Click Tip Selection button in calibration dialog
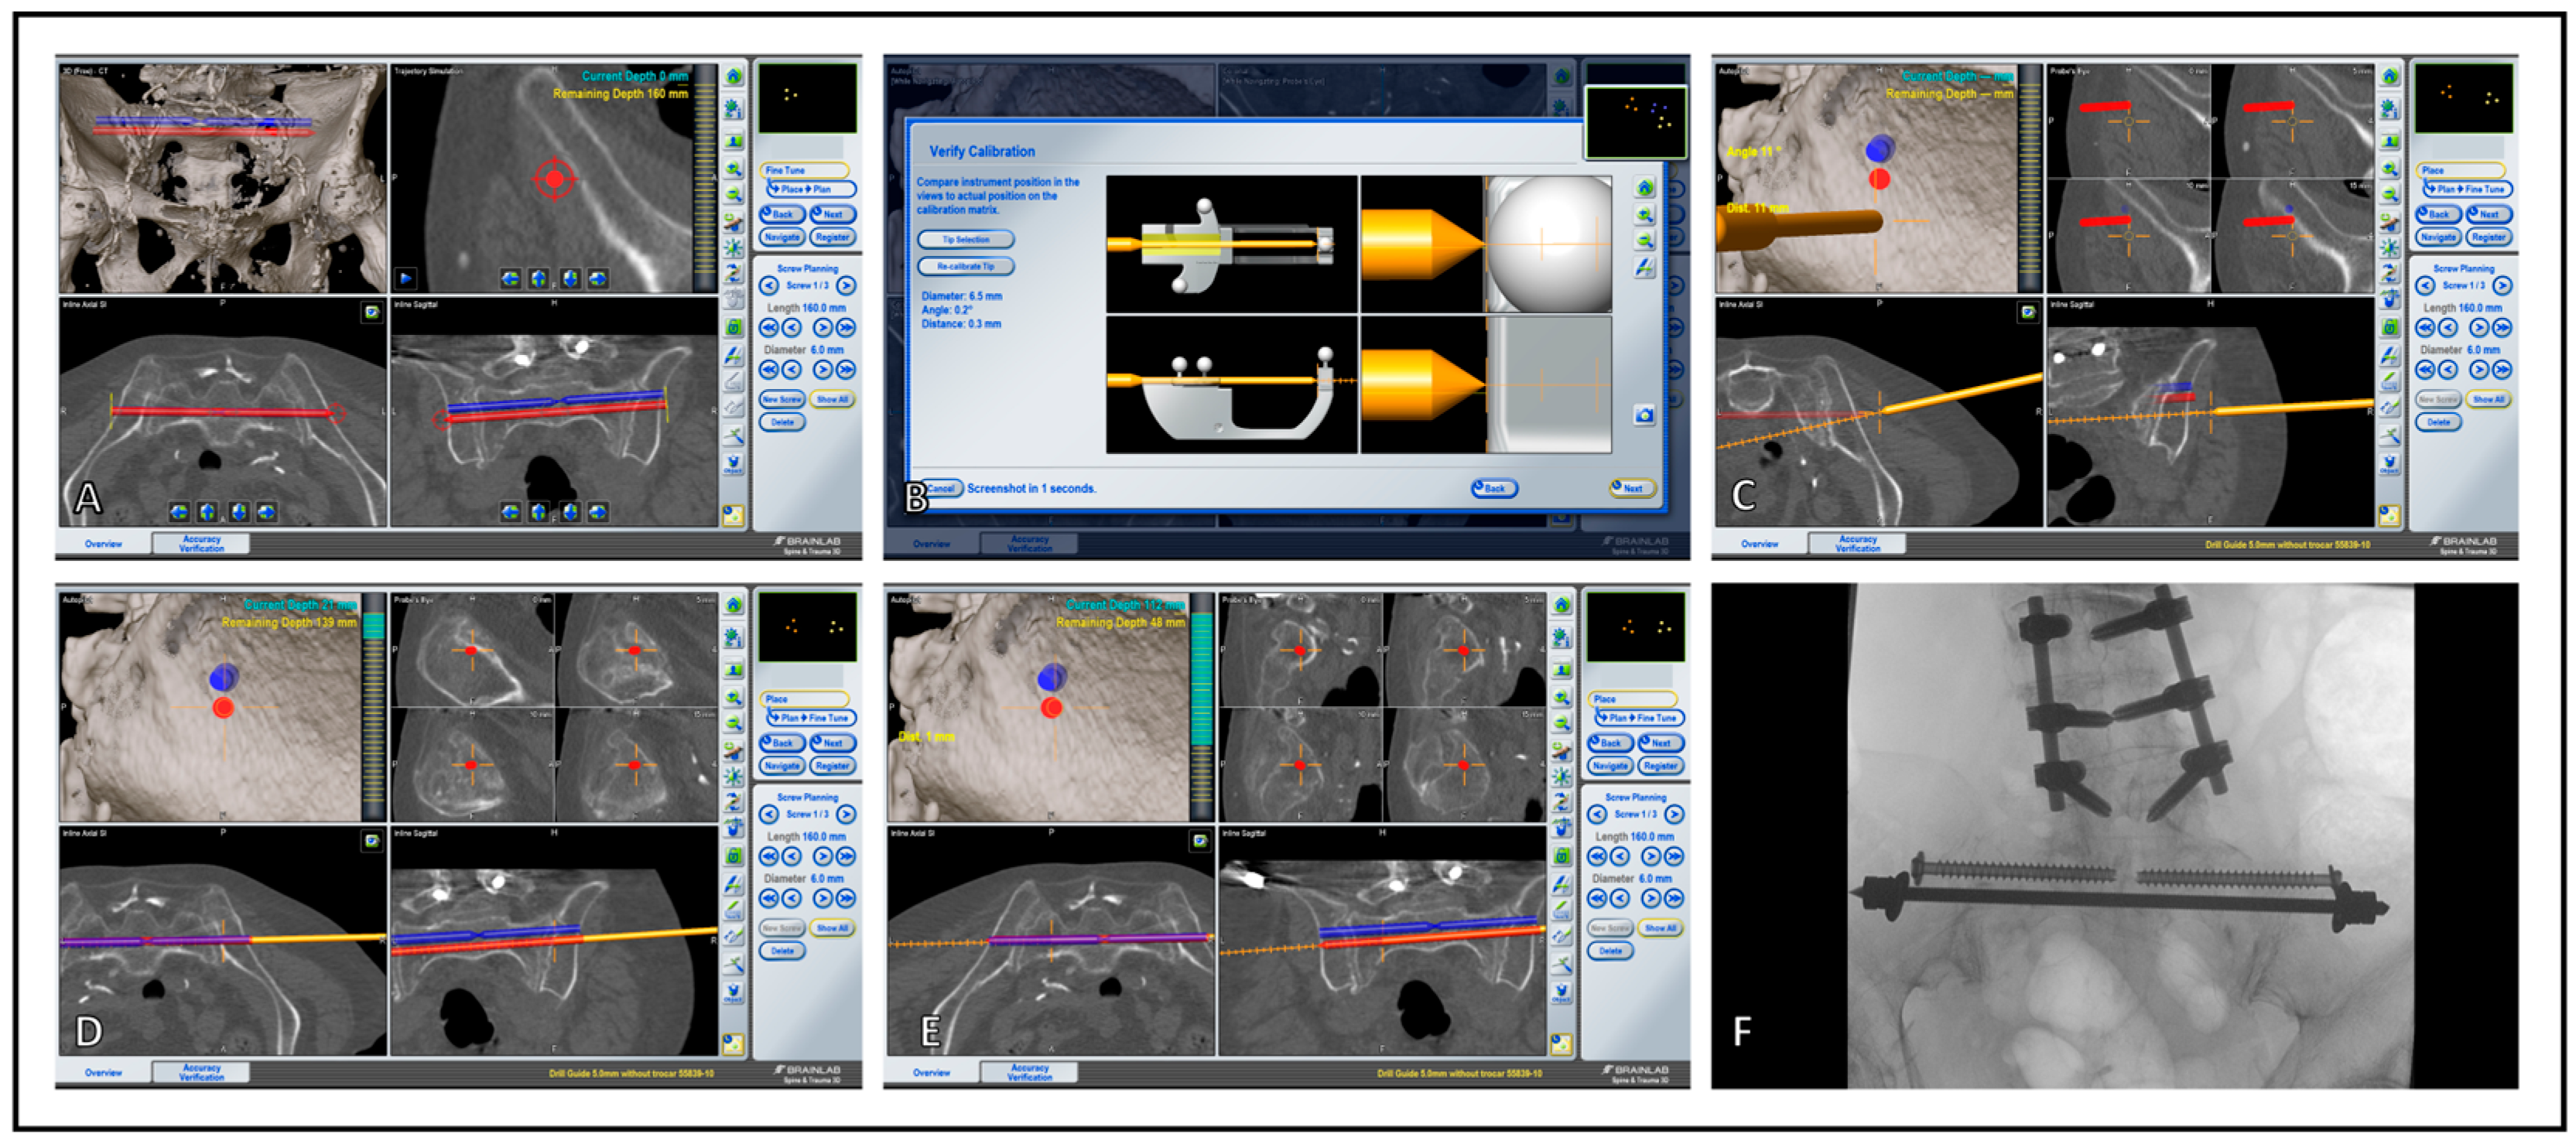 (965, 240)
